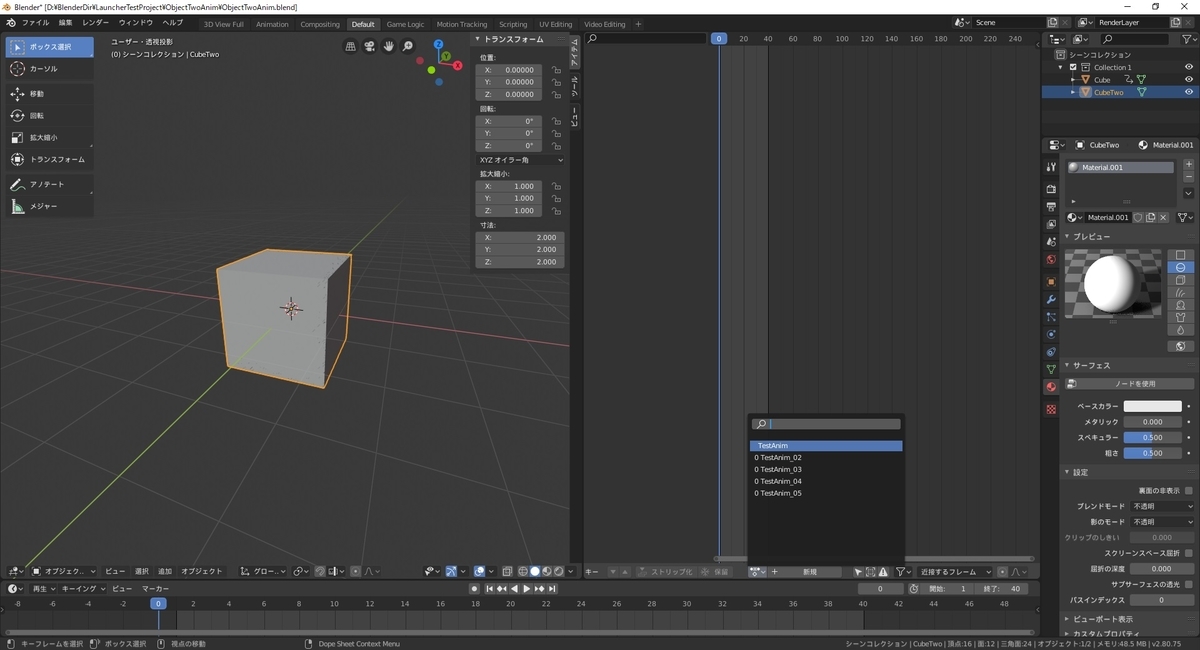Click the pan hand icon in viewport
This screenshot has height=650, width=1200.
click(388, 46)
